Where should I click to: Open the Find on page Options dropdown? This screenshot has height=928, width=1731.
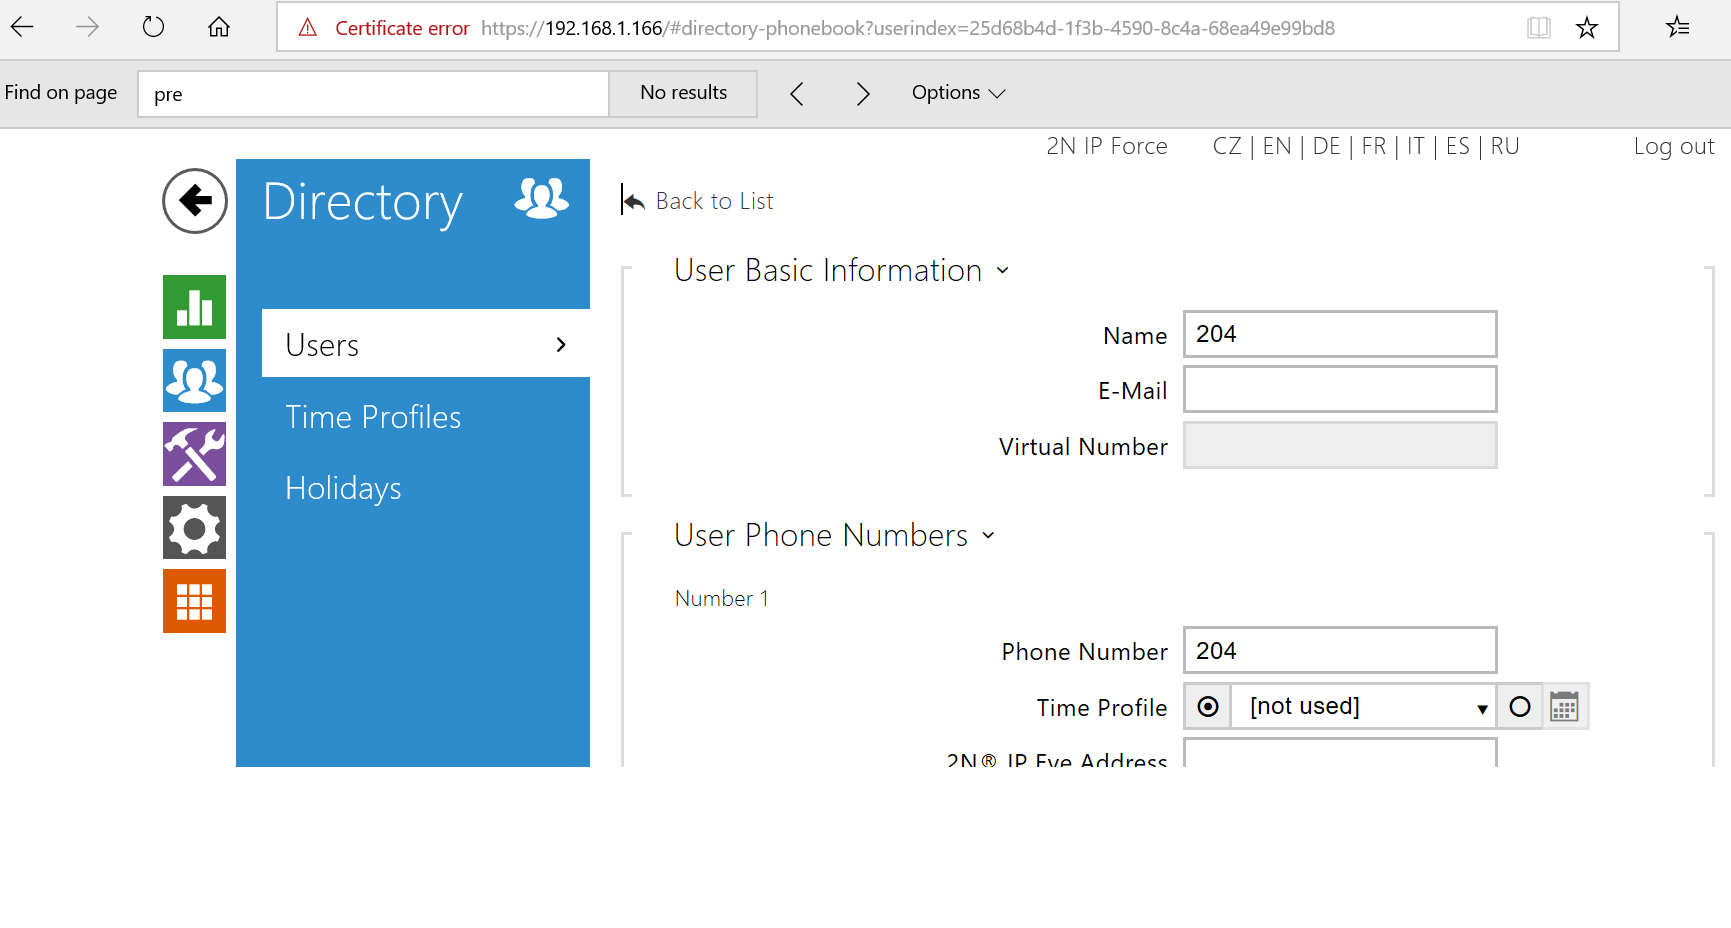(957, 93)
